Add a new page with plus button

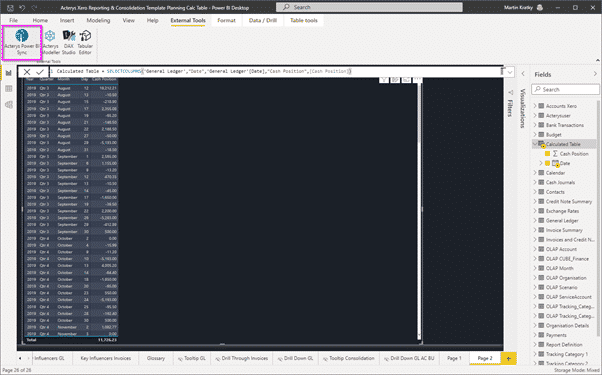coord(509,358)
